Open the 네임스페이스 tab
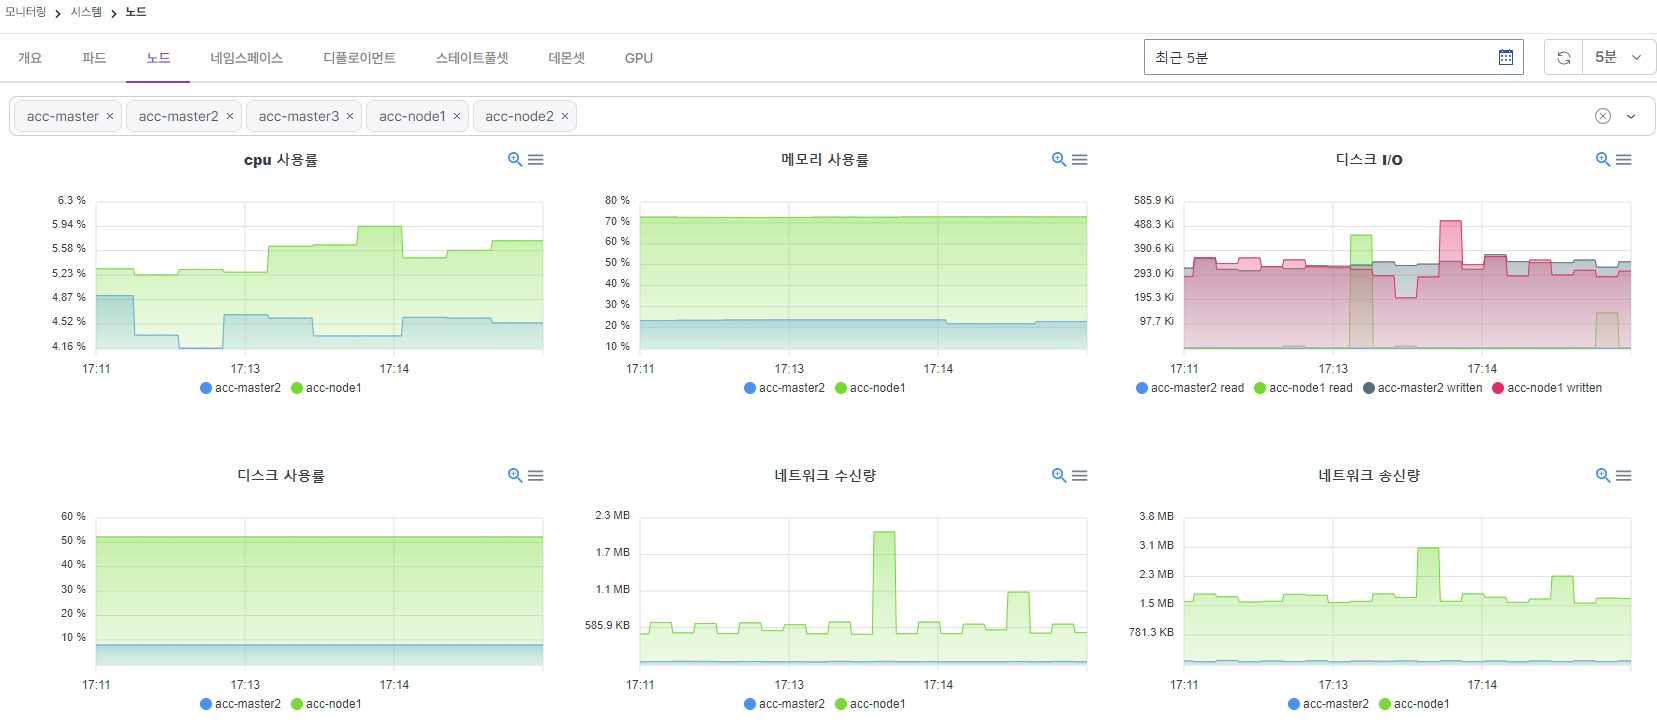Image resolution: width=1657 pixels, height=725 pixels. pos(247,58)
